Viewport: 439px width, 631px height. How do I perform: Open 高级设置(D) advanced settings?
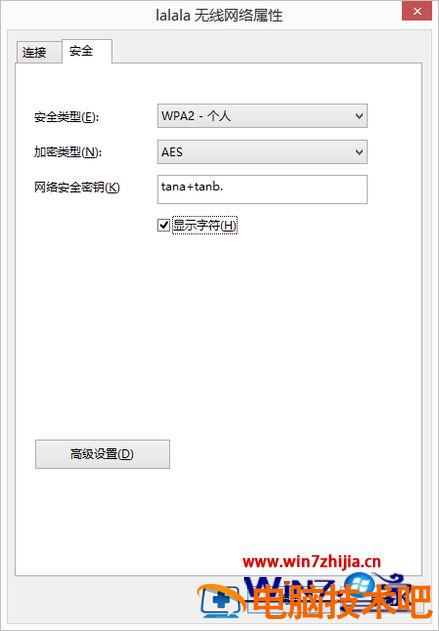pos(102,454)
